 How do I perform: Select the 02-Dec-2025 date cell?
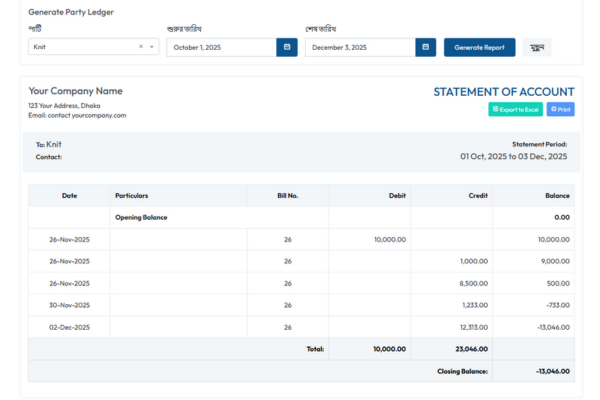coord(69,327)
